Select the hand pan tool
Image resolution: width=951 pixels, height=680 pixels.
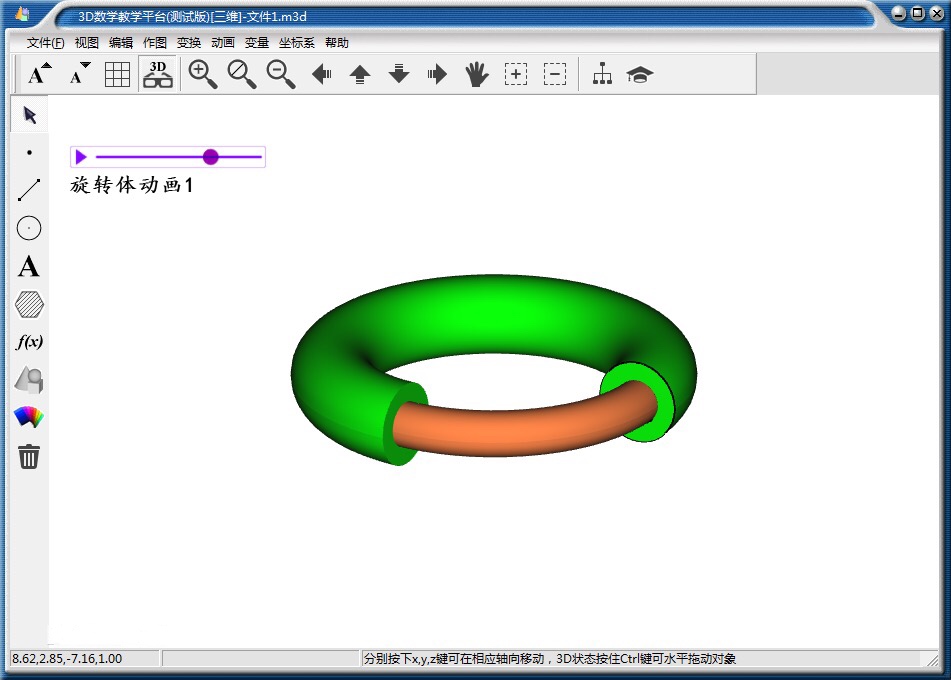476,74
